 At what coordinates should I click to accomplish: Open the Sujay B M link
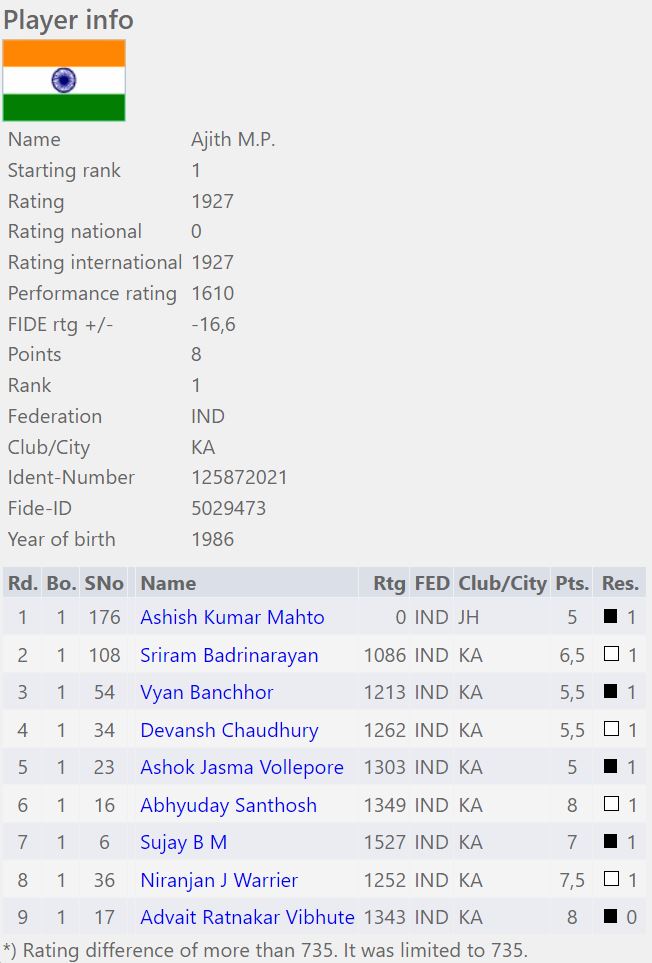tap(183, 843)
